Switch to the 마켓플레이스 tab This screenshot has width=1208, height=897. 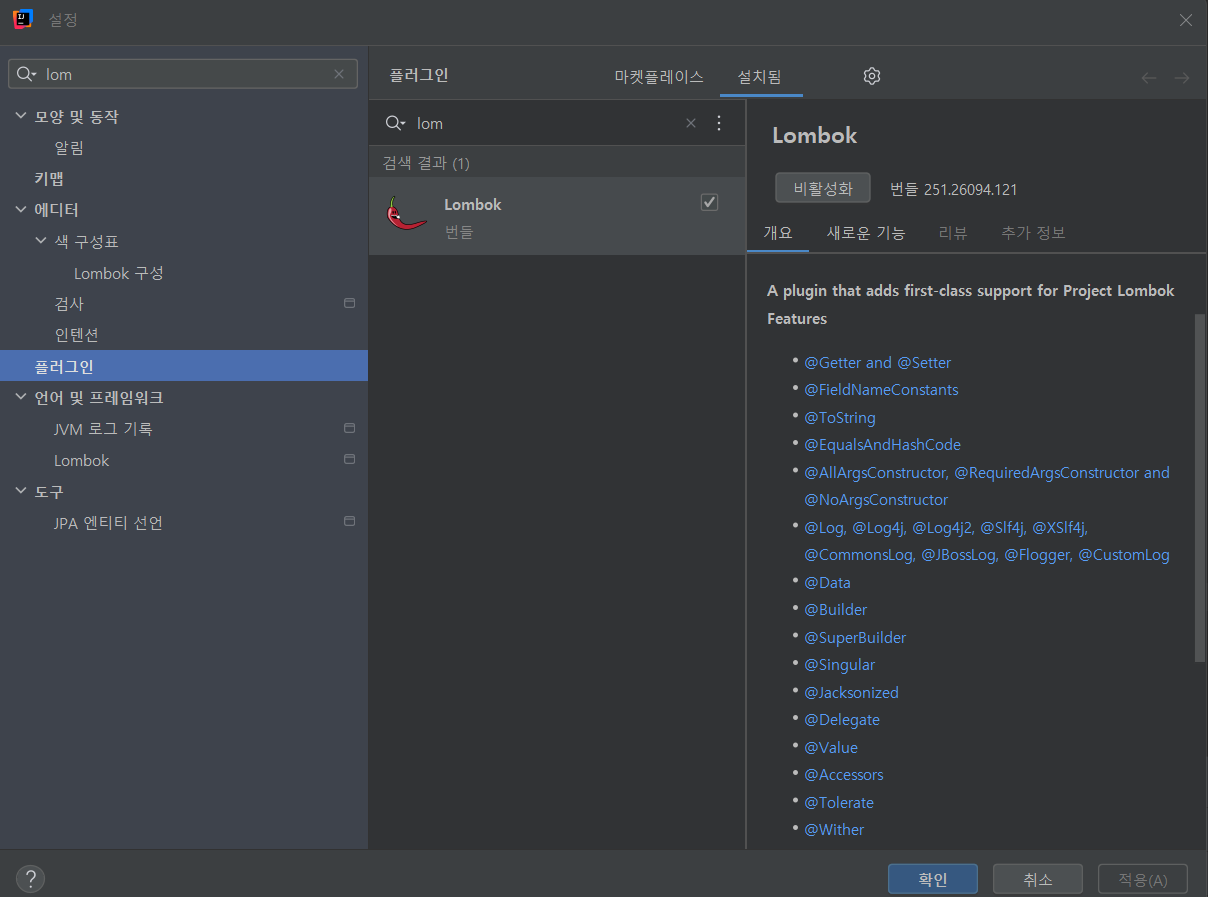pyautogui.click(x=659, y=77)
